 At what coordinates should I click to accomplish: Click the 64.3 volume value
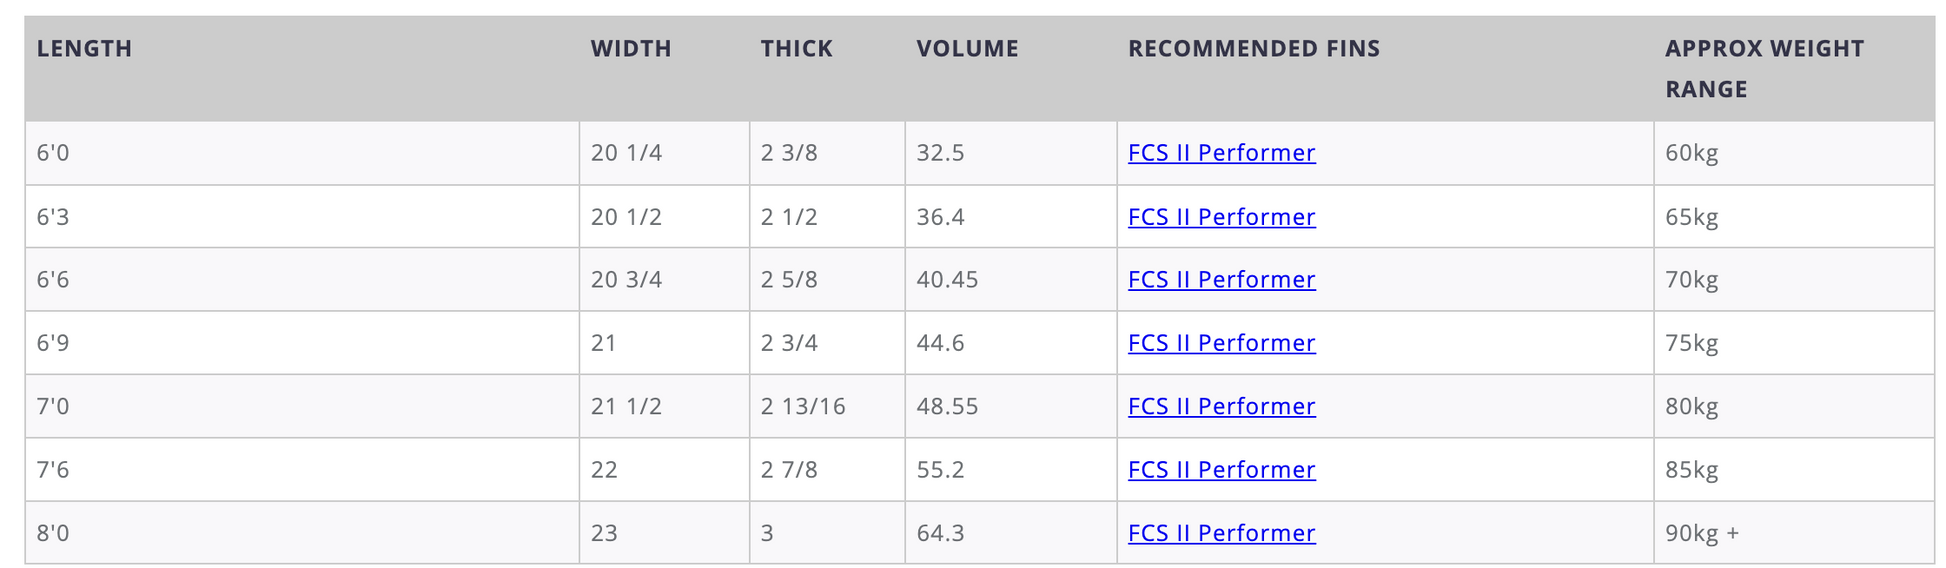click(x=940, y=533)
